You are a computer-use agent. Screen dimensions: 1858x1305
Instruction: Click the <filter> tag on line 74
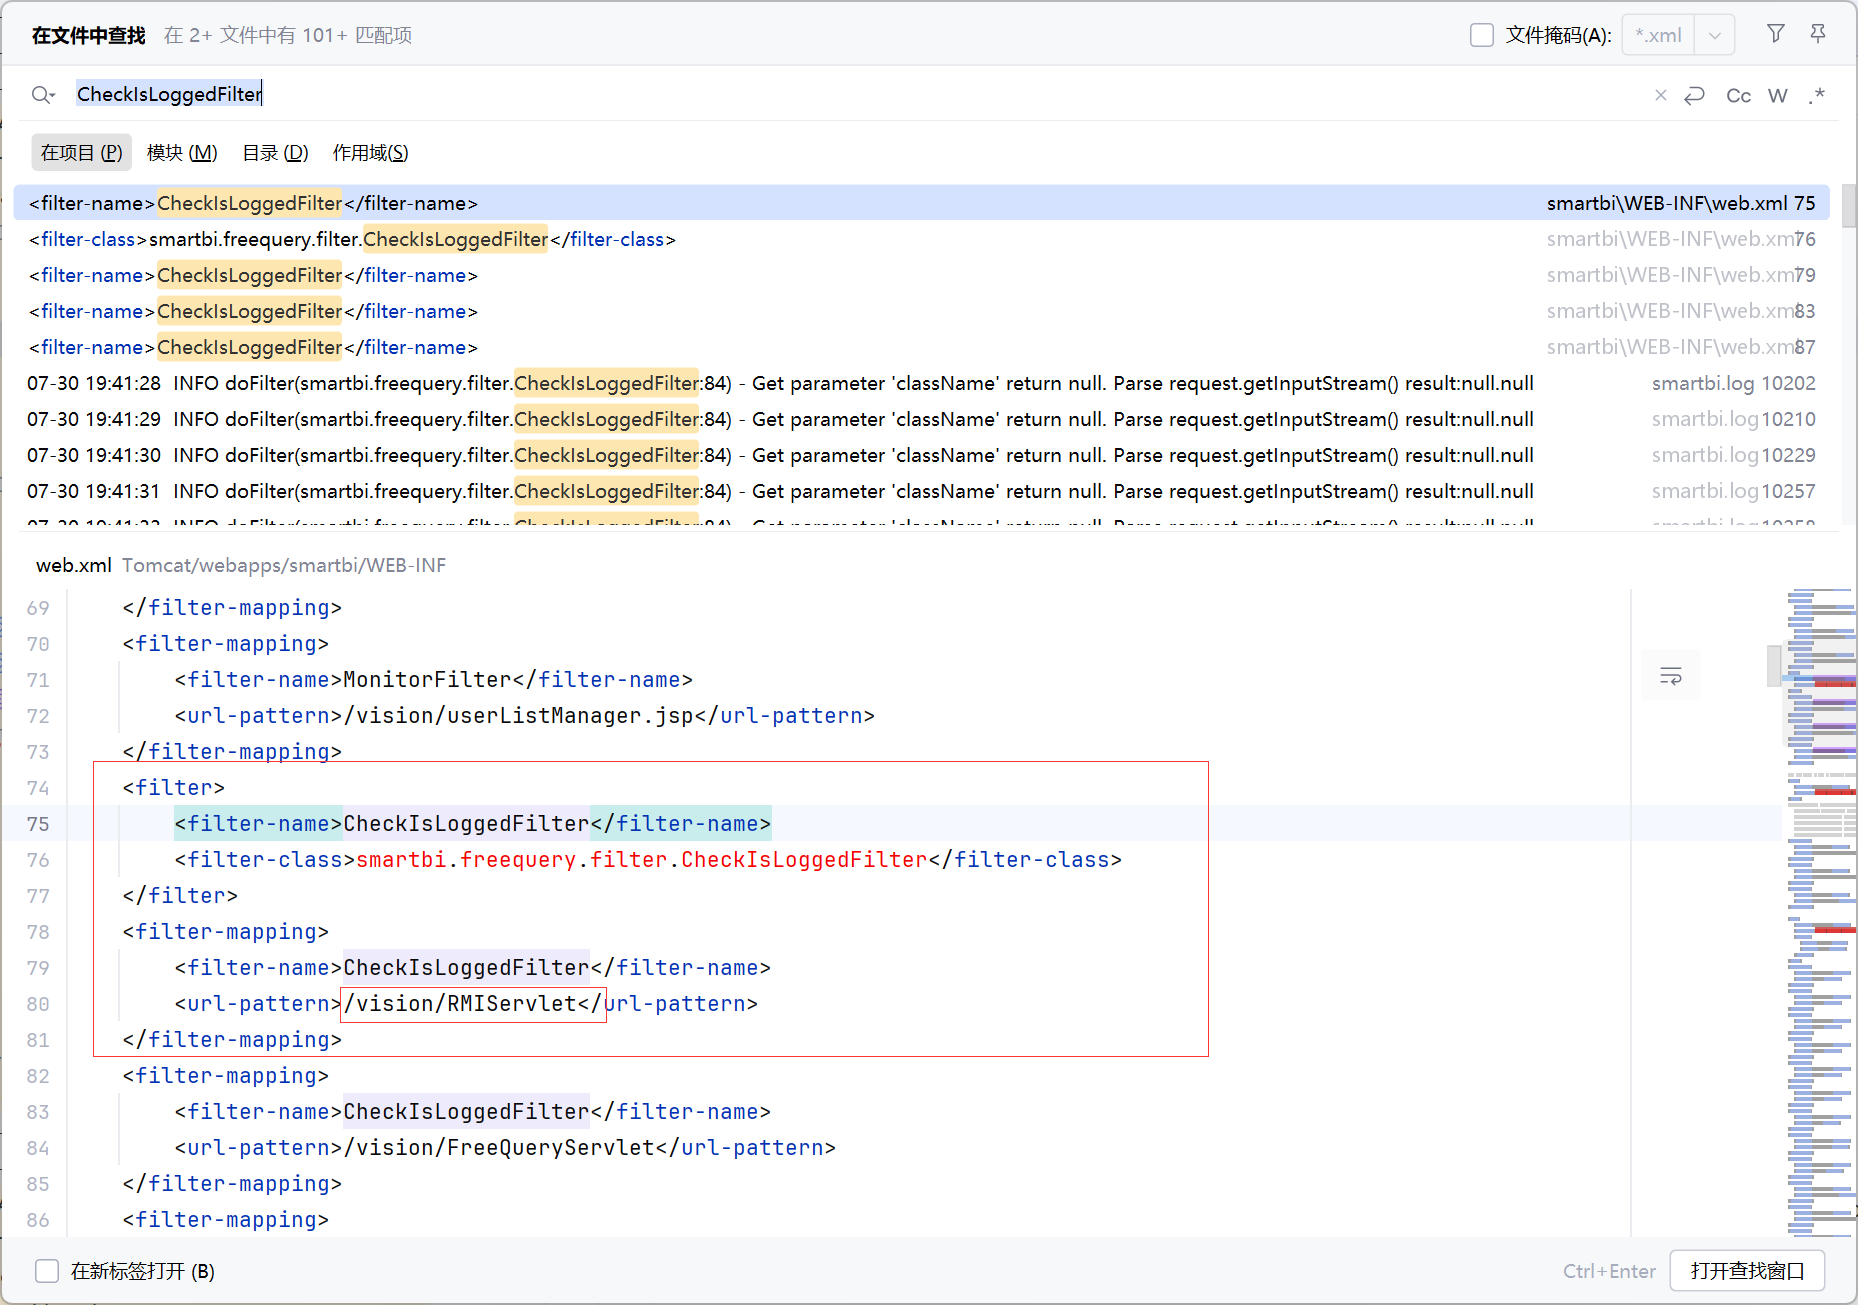(x=173, y=788)
